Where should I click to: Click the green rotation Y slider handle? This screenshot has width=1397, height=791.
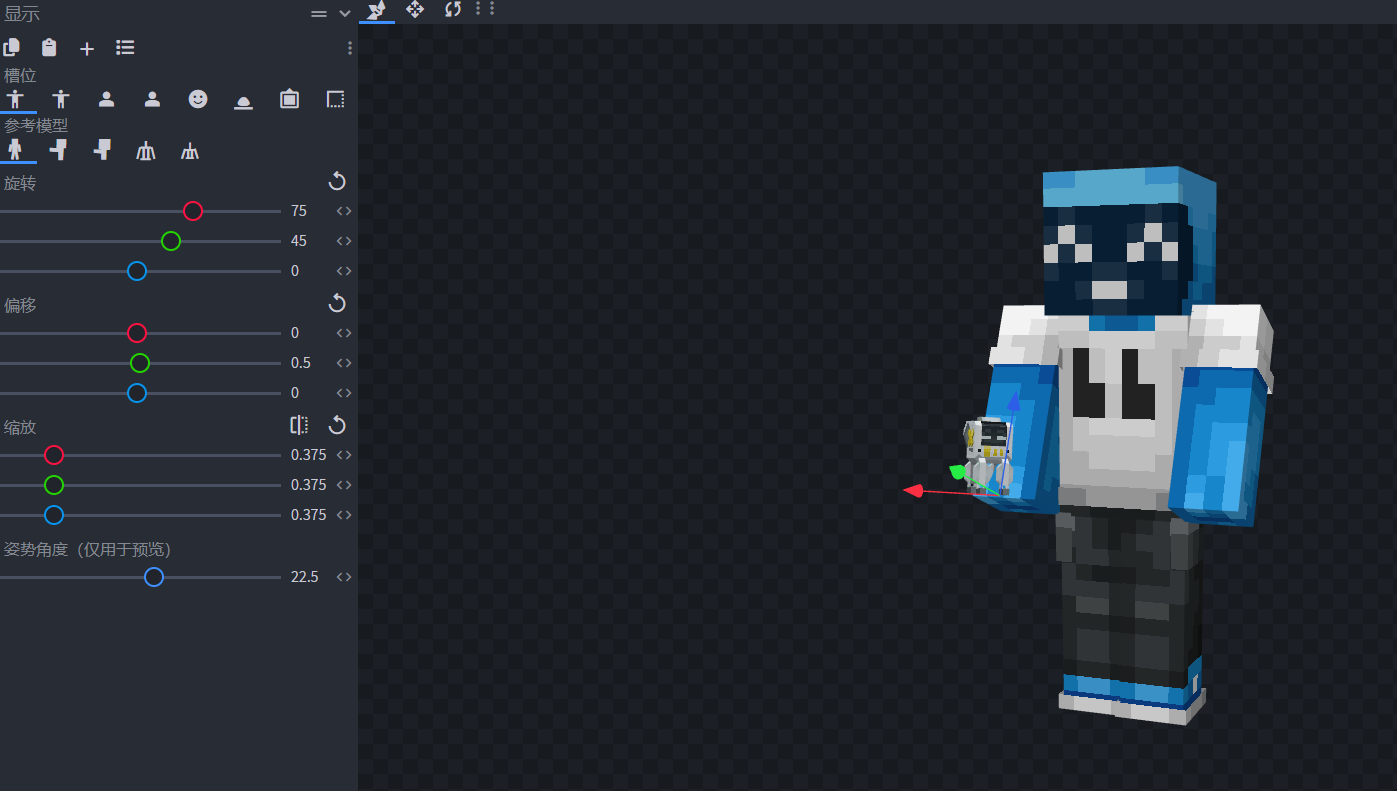[x=171, y=241]
